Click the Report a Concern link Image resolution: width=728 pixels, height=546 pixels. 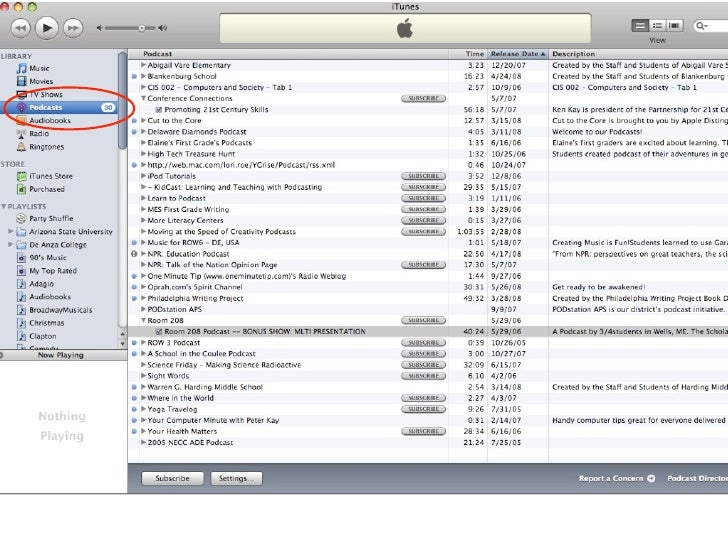click(617, 478)
